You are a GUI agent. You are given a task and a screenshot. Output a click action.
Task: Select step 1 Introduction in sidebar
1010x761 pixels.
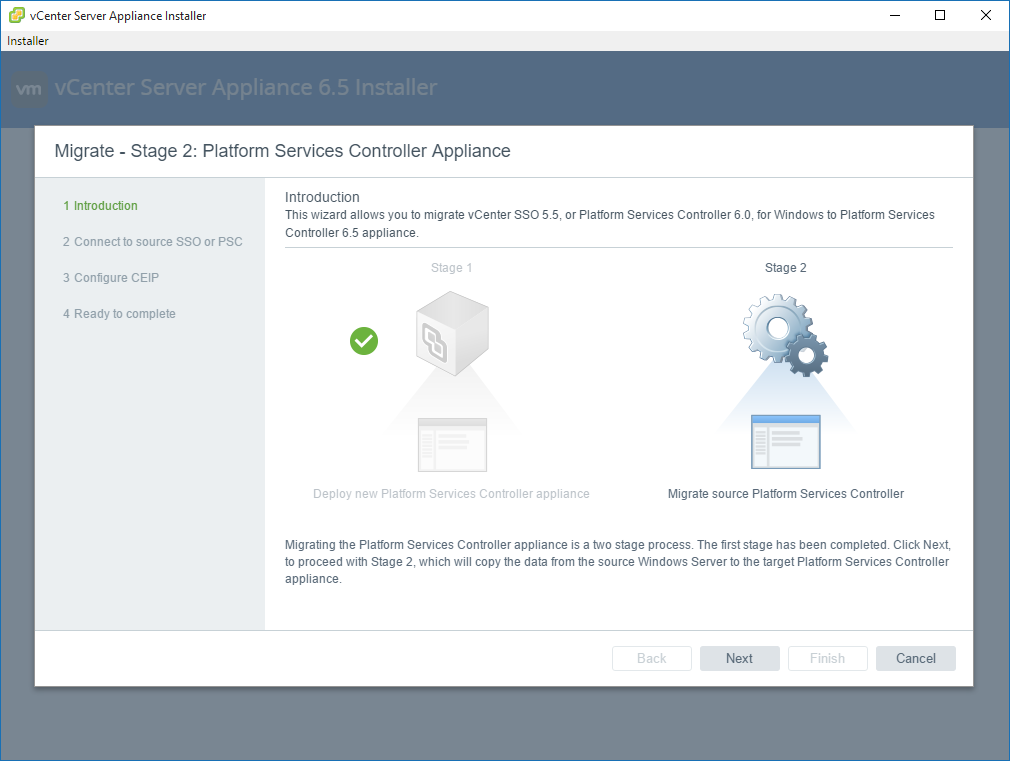click(100, 206)
